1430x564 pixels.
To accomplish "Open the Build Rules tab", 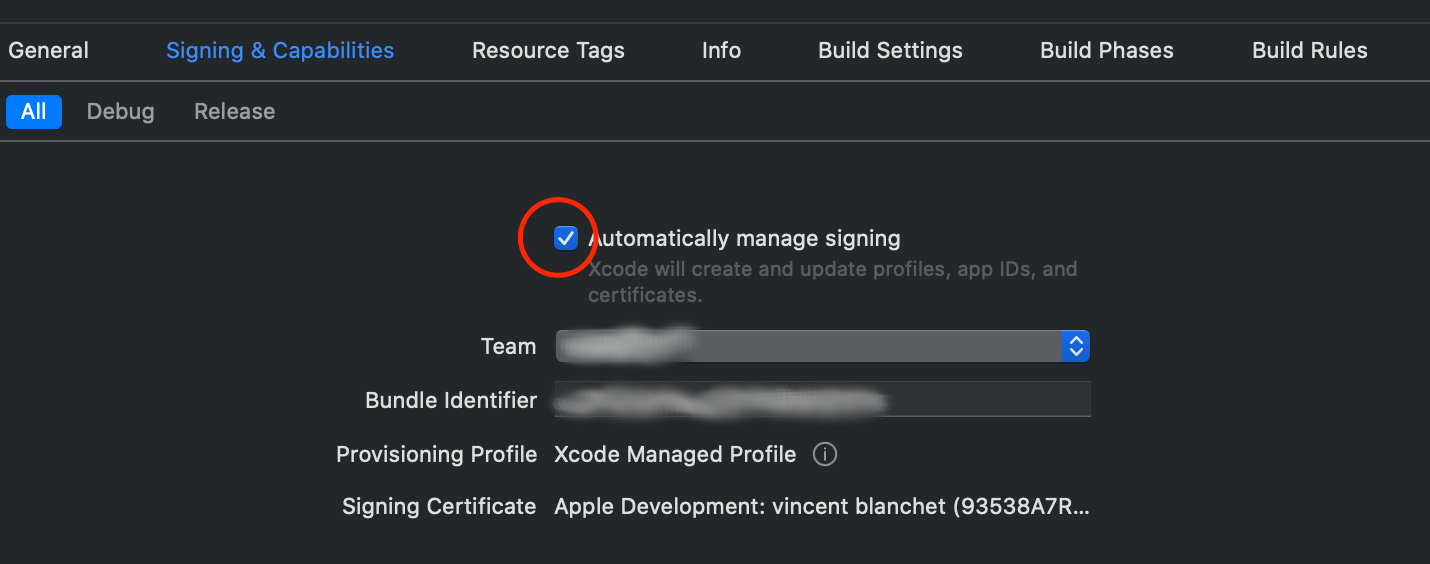I will [1310, 50].
